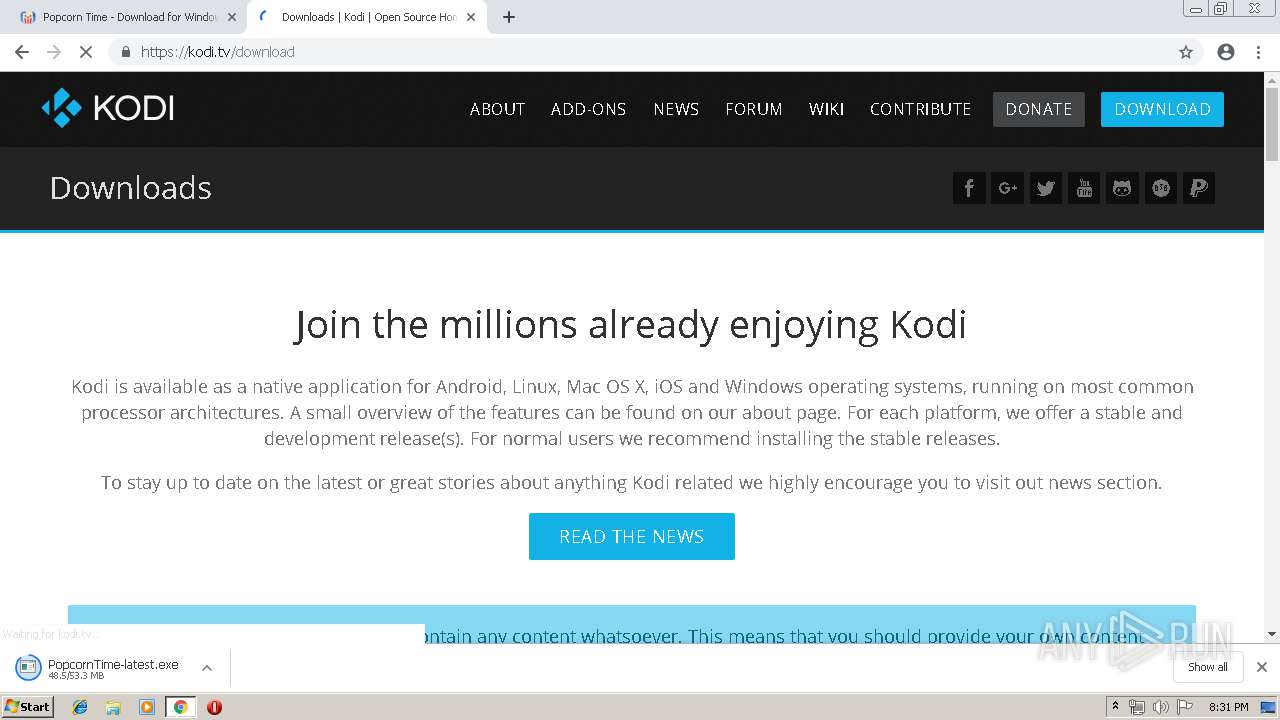Expand PopcornTime-latest.exe download options
The height and width of the screenshot is (720, 1280).
[207, 668]
